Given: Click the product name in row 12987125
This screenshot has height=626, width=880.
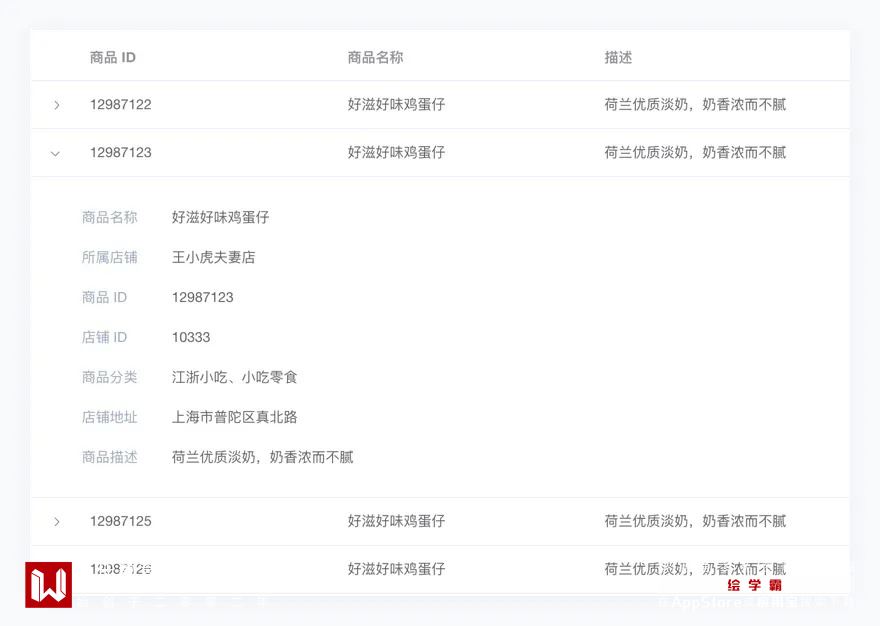Looking at the screenshot, I should (396, 522).
